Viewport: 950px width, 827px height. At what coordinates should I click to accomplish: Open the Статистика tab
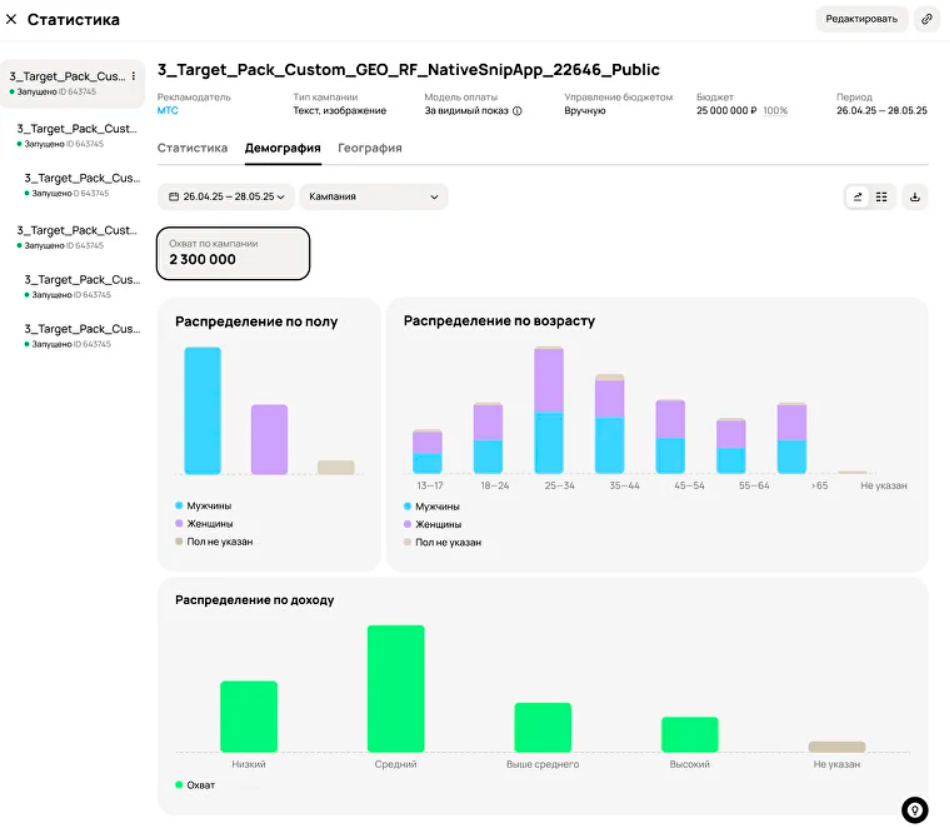click(192, 148)
